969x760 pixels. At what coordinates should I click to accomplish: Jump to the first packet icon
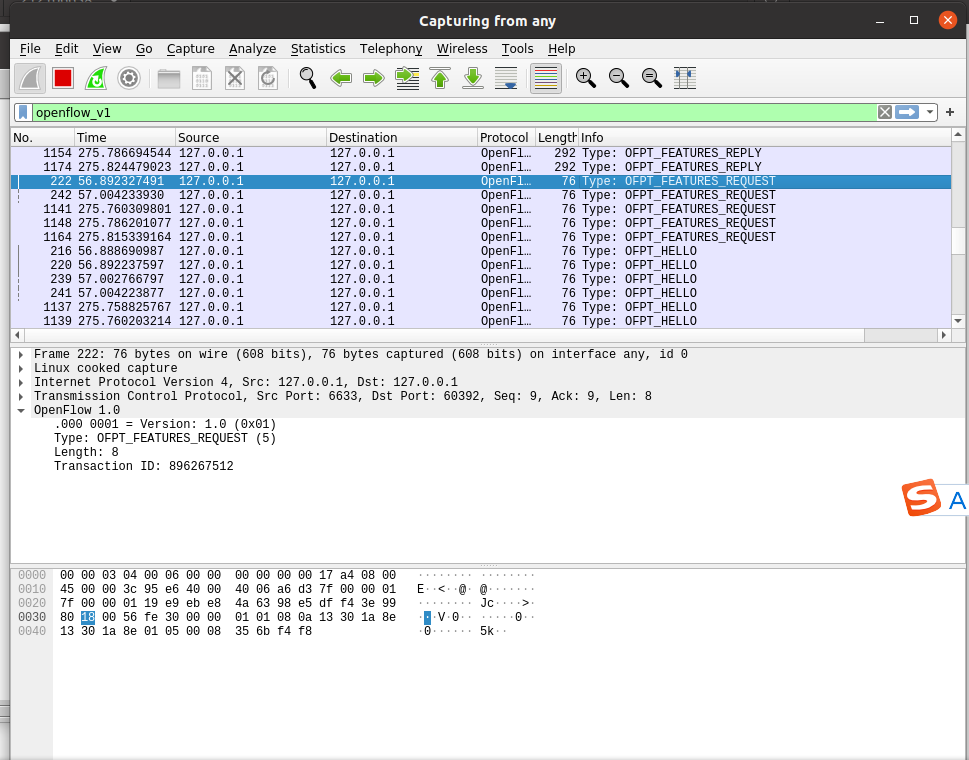pyautogui.click(x=440, y=78)
